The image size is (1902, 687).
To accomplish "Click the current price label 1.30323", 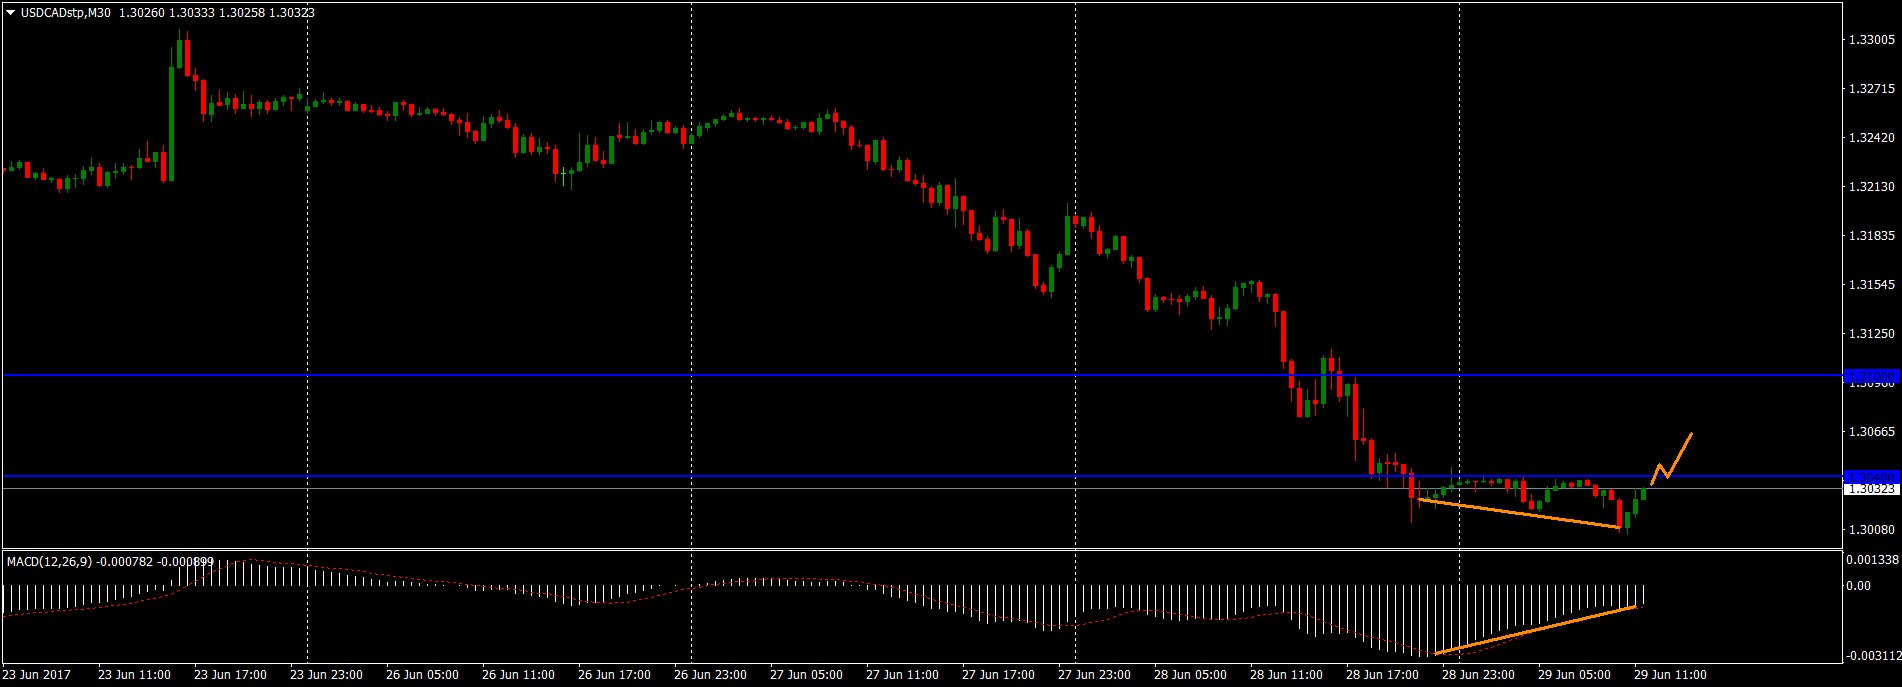I will pyautogui.click(x=1871, y=489).
